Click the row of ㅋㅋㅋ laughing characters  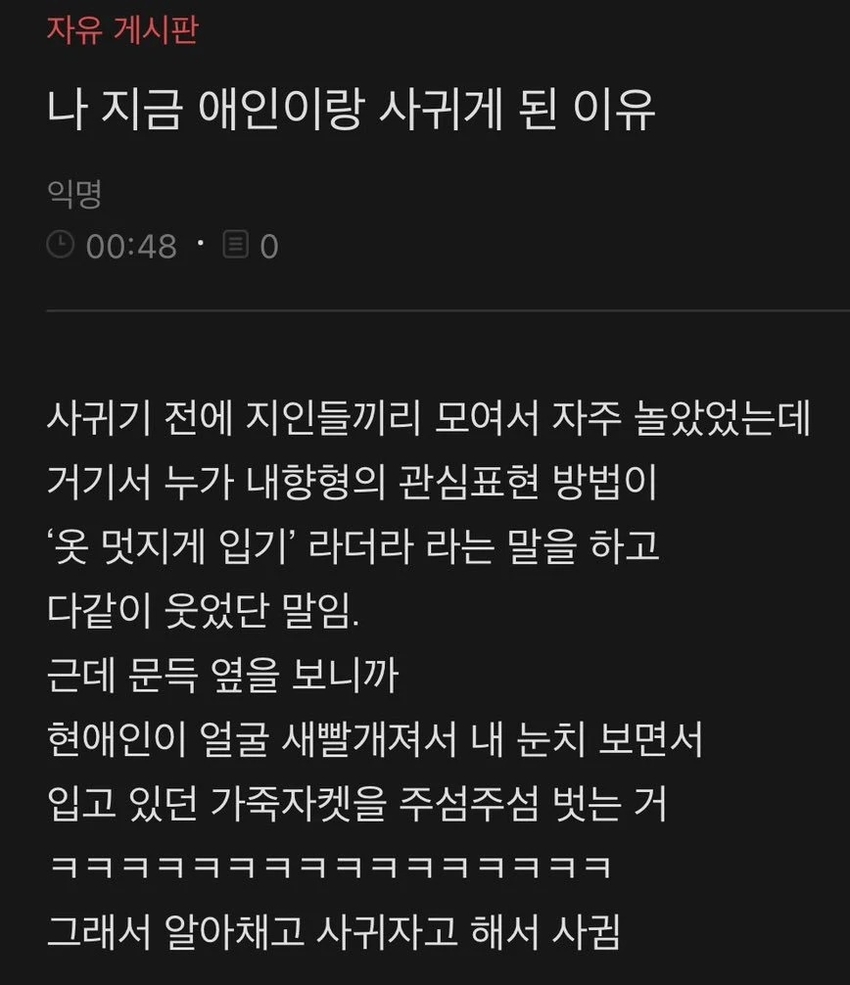click(330, 867)
